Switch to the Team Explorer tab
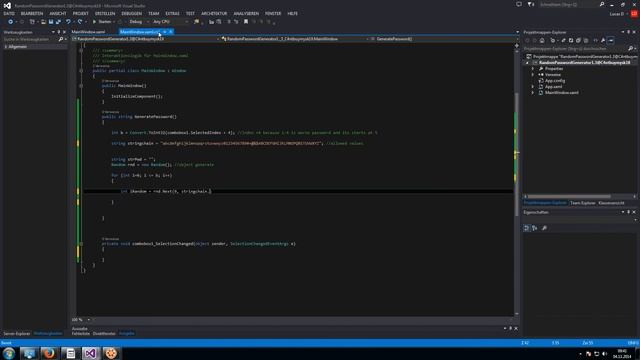This screenshot has height=360, width=640. click(x=582, y=203)
